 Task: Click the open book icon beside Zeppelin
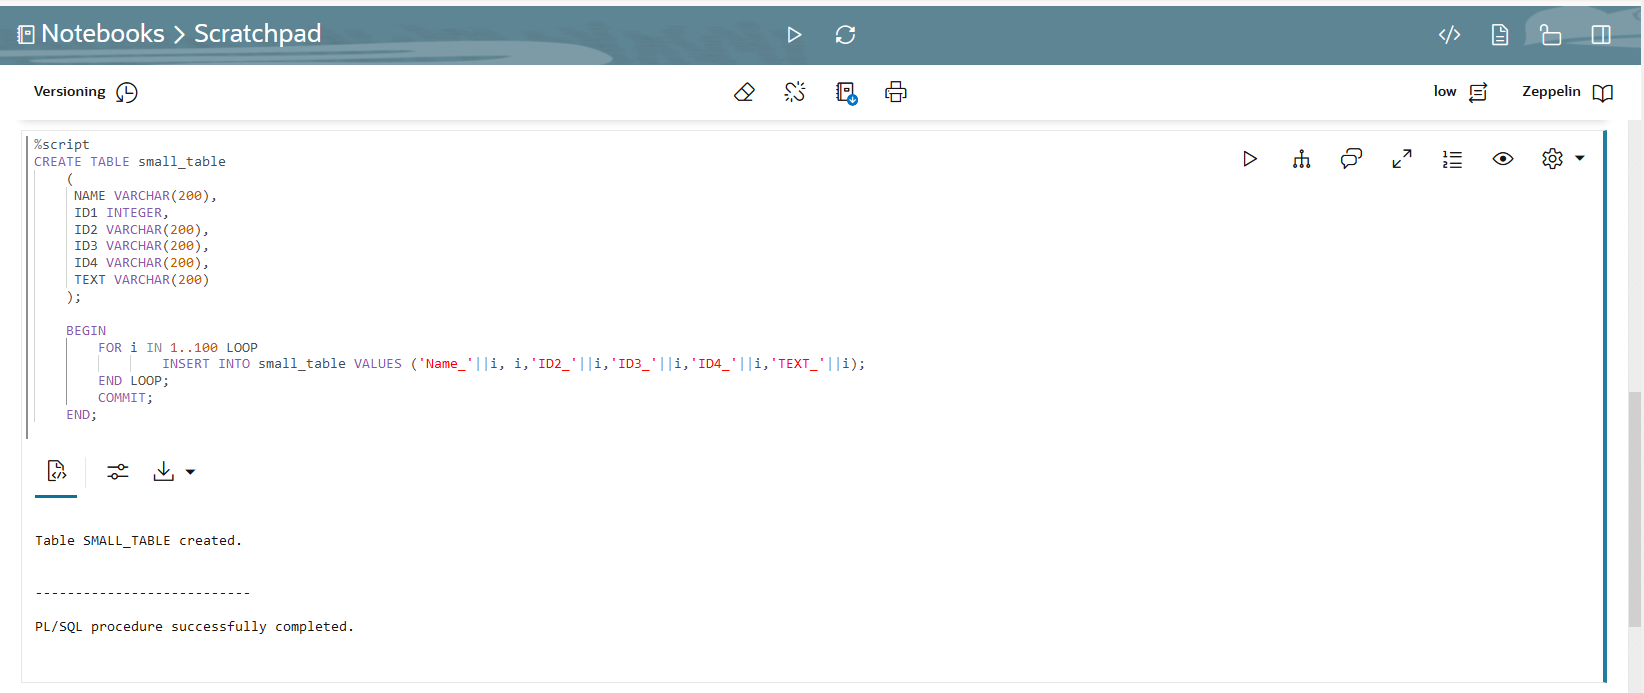[1603, 93]
